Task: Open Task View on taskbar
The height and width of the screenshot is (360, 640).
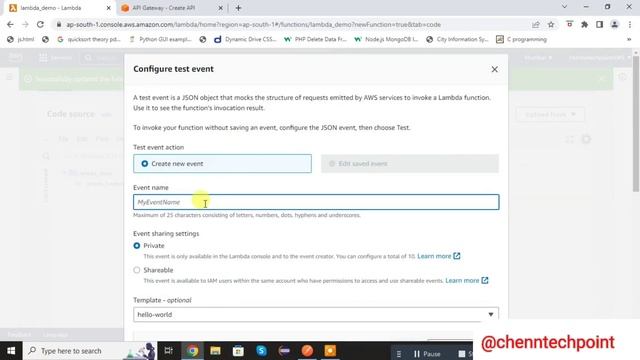Action: pyautogui.click(x=168, y=351)
